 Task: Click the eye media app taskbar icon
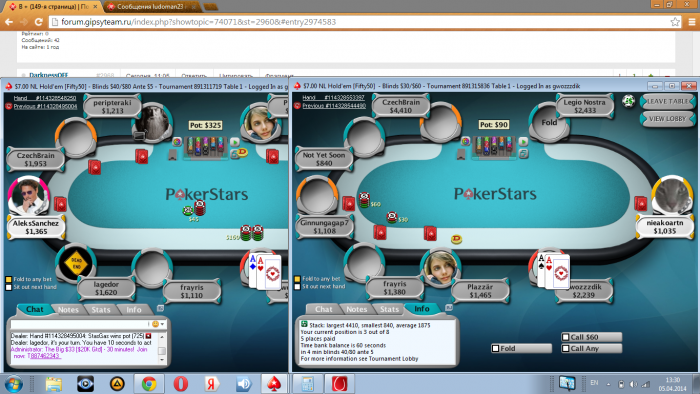pos(85,384)
